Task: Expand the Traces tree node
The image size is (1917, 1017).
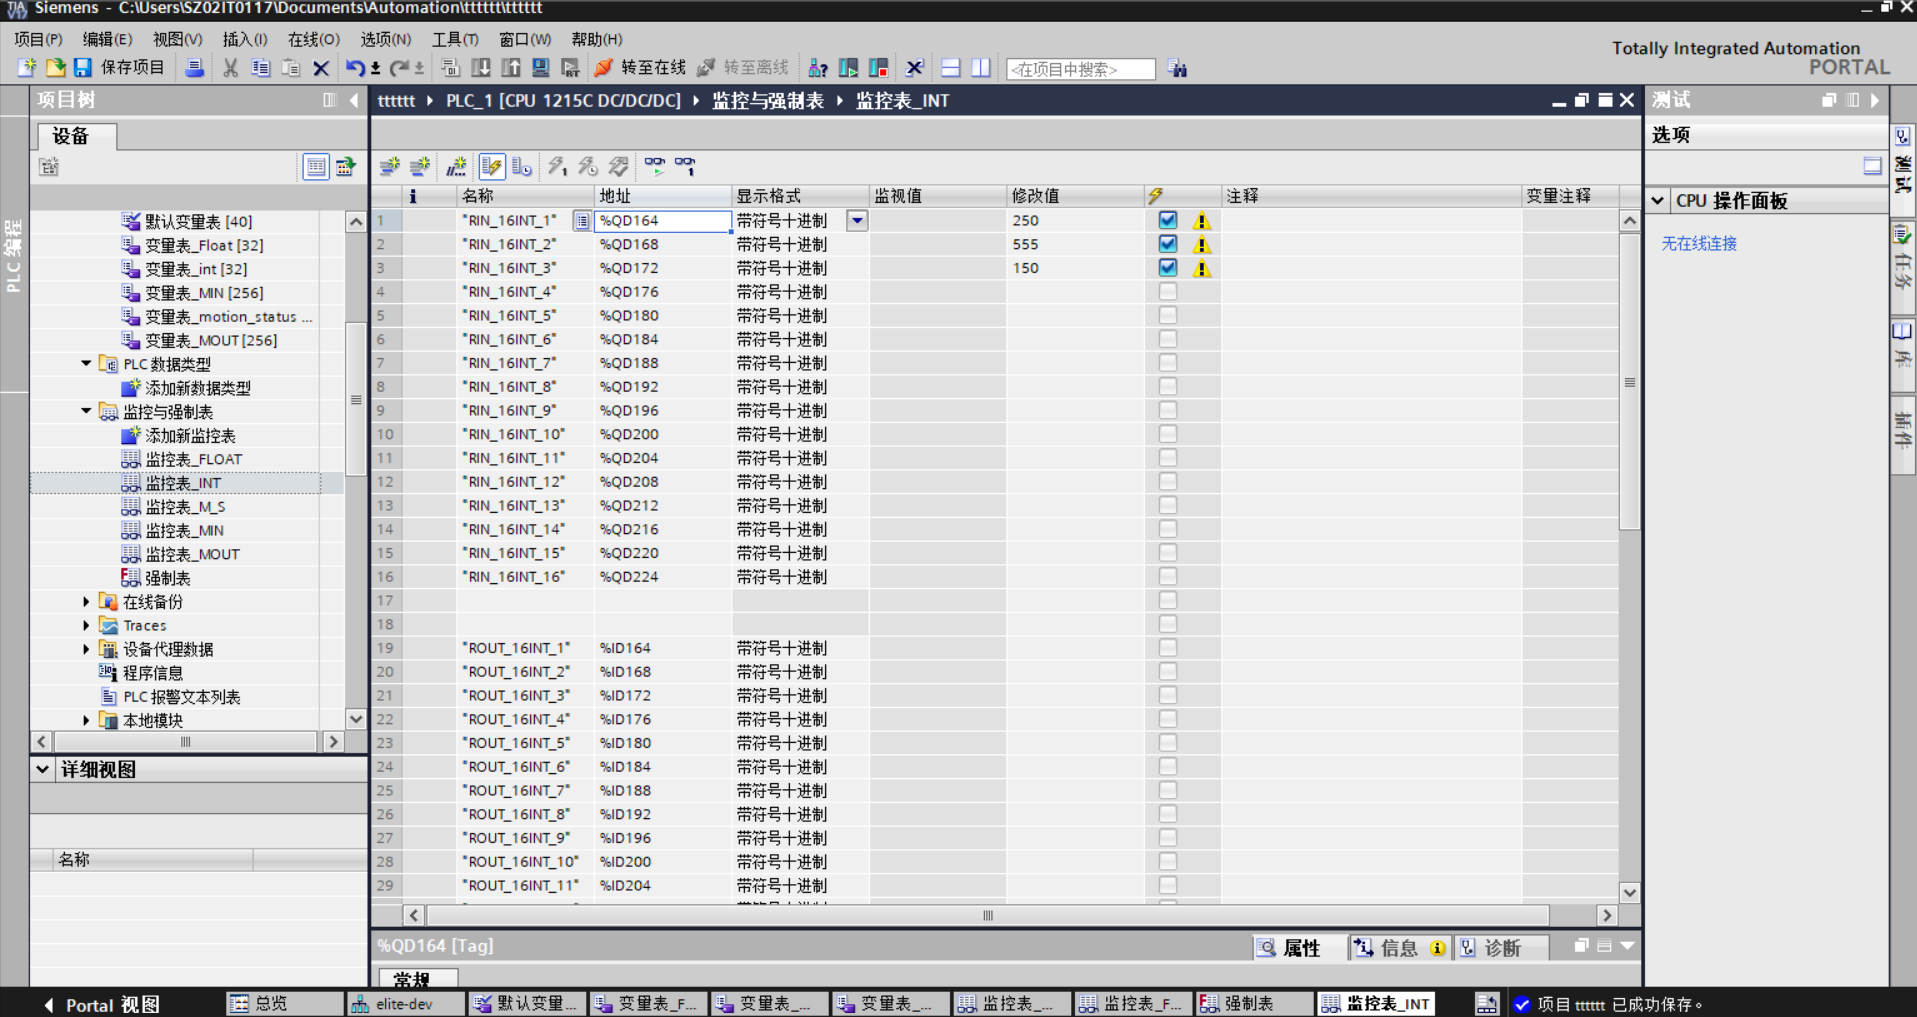Action: pos(86,625)
